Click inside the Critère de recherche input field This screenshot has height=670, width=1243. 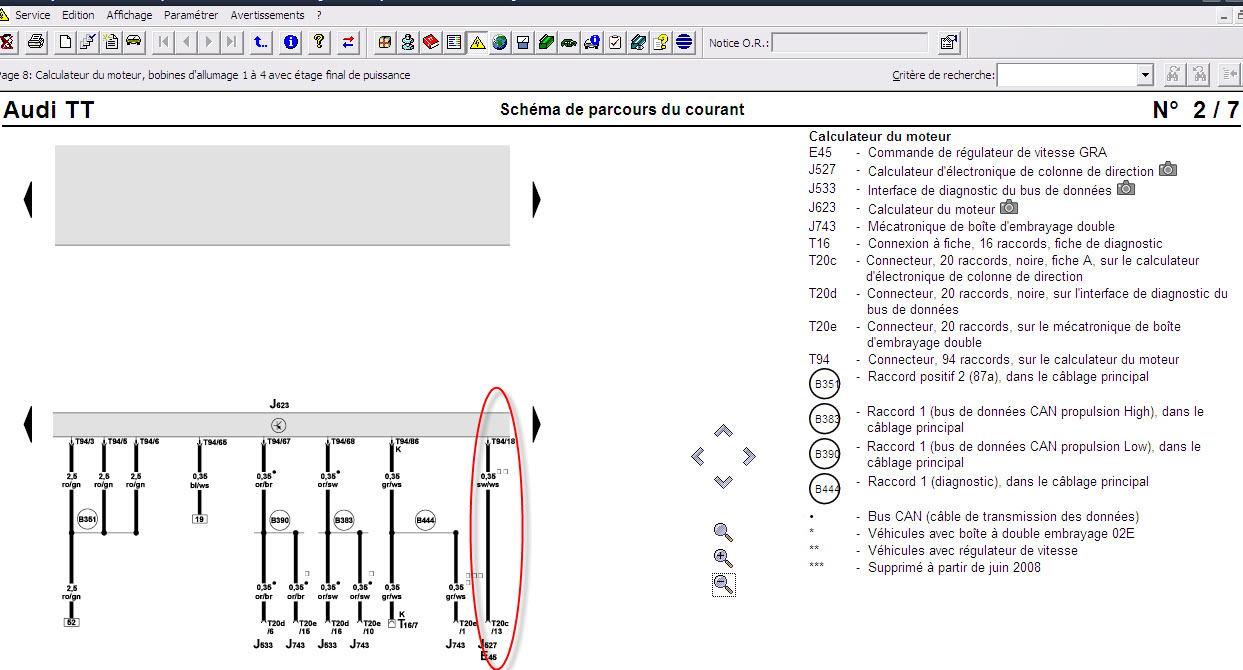(x=1066, y=75)
